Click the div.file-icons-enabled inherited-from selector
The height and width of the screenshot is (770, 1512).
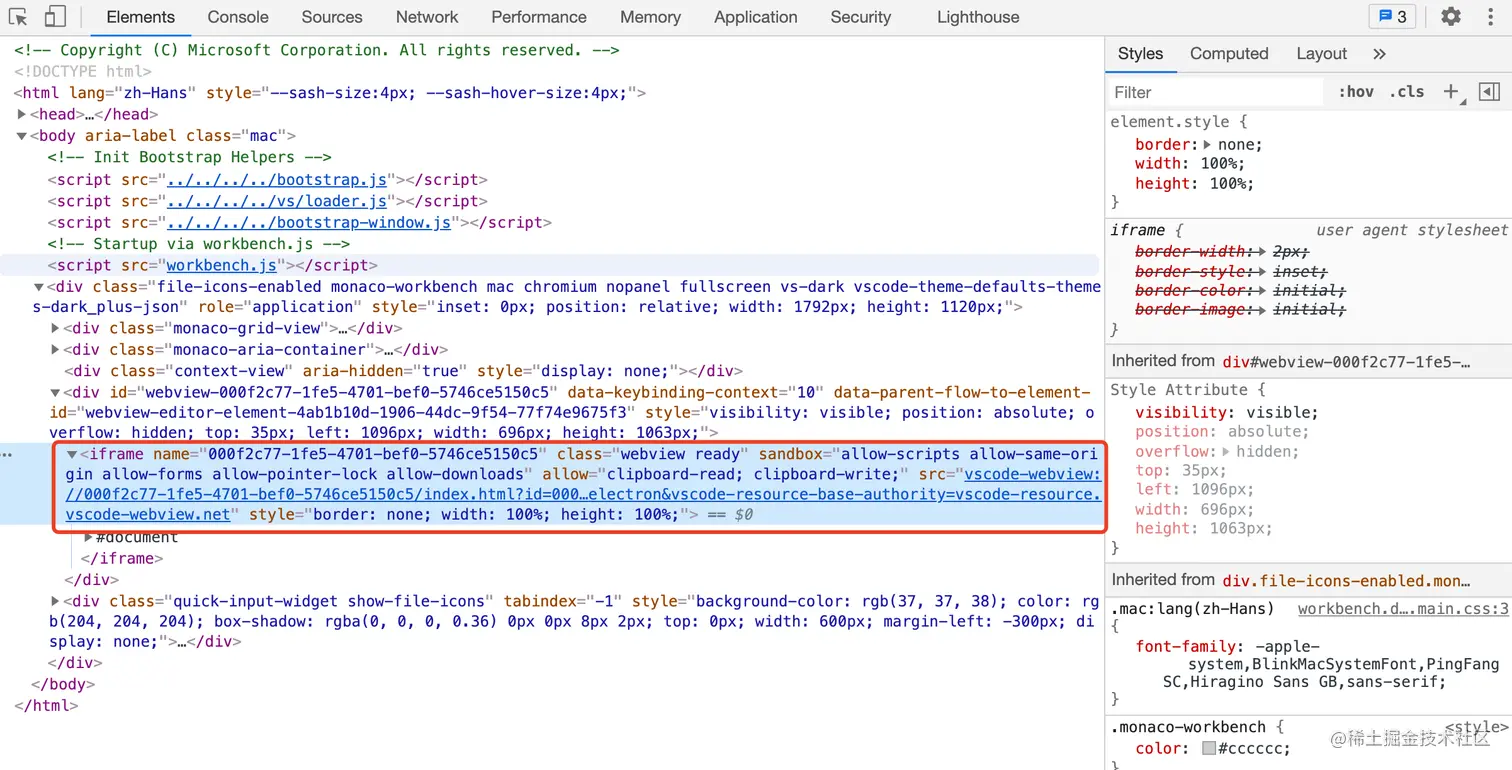1346,580
